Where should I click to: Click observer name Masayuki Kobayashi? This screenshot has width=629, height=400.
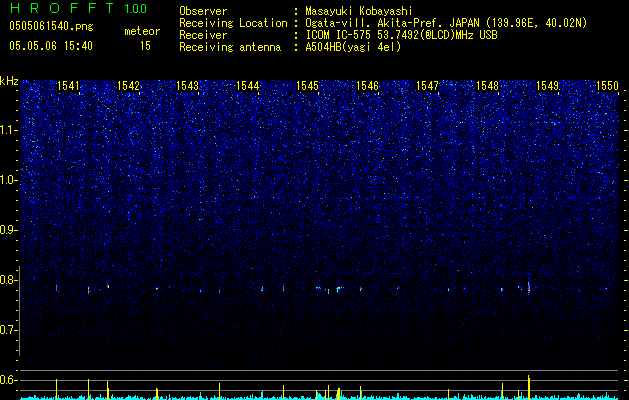pyautogui.click(x=359, y=11)
